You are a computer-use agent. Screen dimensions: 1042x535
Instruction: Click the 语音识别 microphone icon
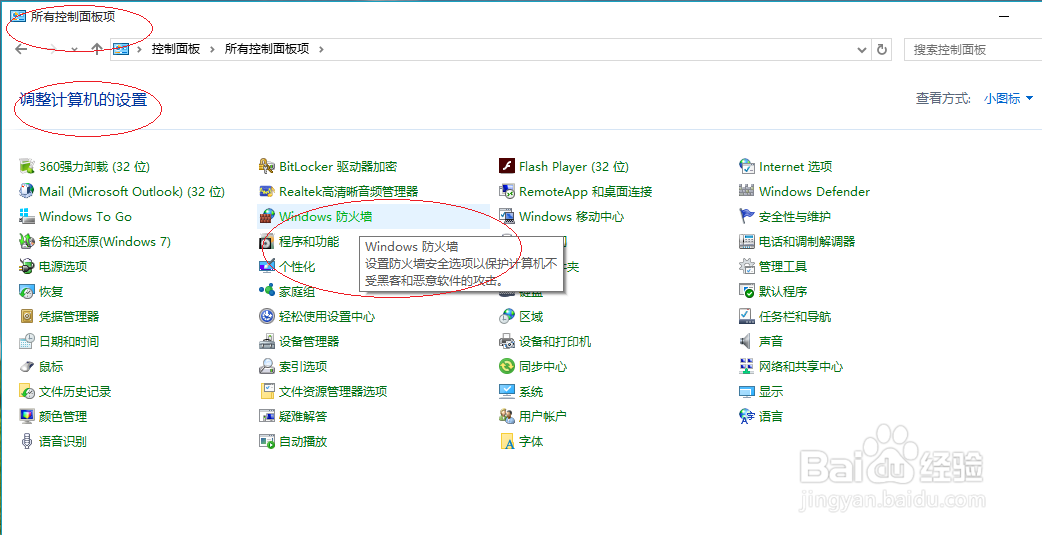[x=27, y=441]
